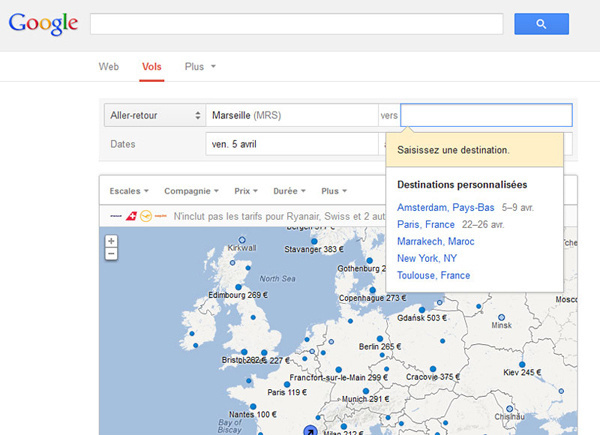Screen dimensions: 600x435
Task: Choose Amsterdam, Pays-Bas destination suggestion
Action: point(446,207)
